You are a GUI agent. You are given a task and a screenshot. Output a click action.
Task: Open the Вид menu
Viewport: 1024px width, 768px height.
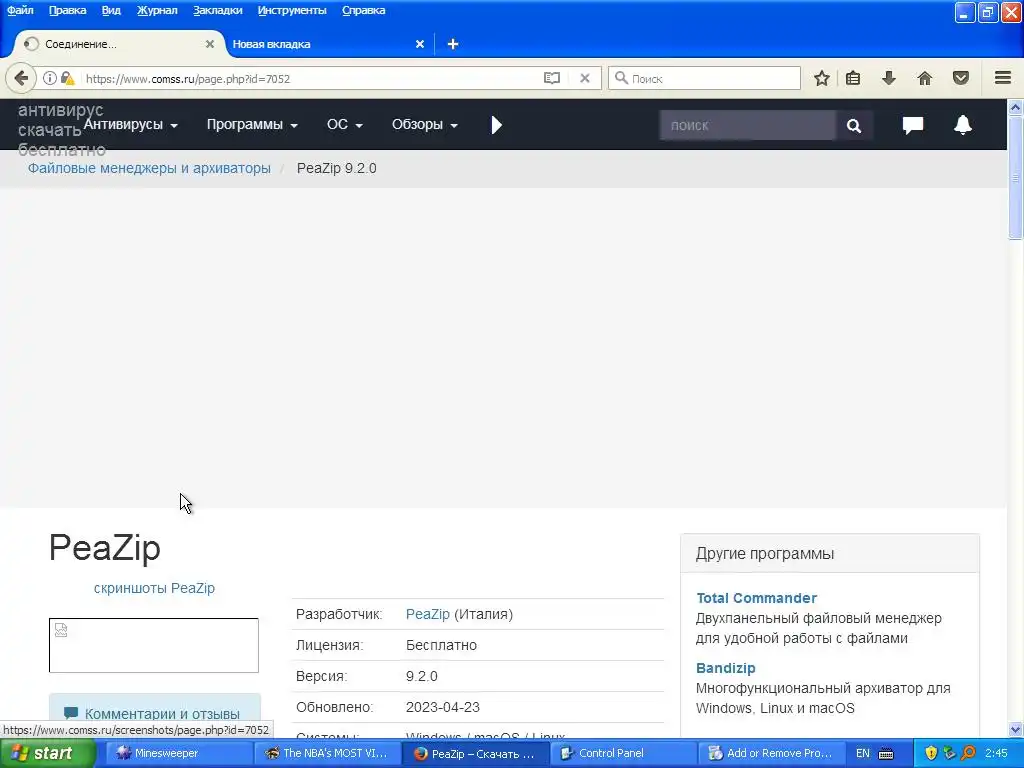111,10
